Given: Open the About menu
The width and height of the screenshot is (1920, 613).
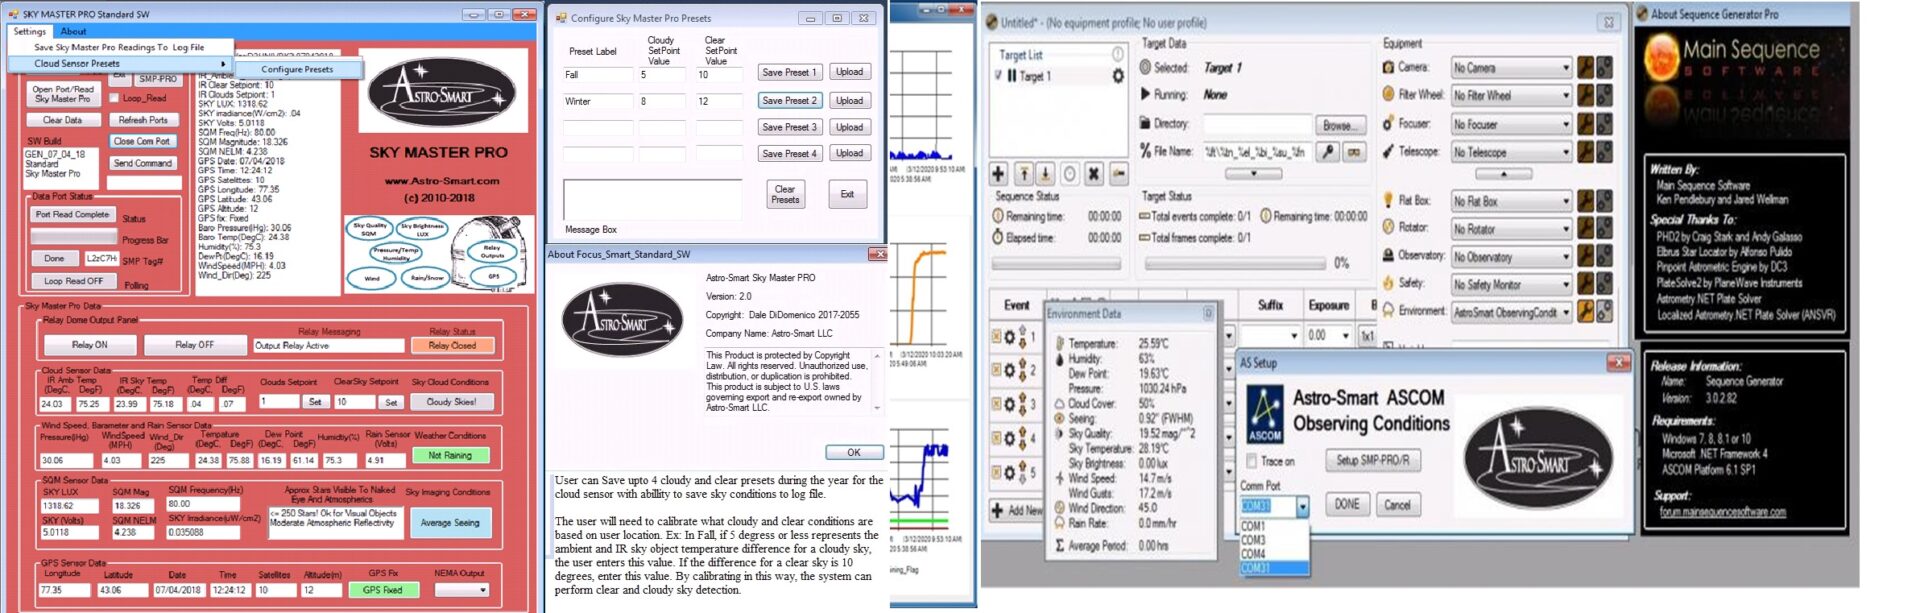Looking at the screenshot, I should click(74, 31).
